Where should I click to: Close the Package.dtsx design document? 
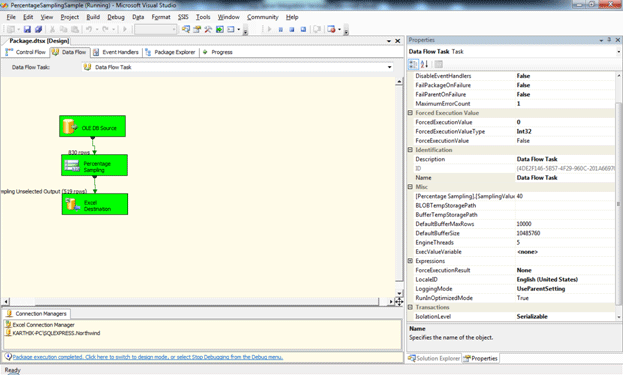pos(397,41)
